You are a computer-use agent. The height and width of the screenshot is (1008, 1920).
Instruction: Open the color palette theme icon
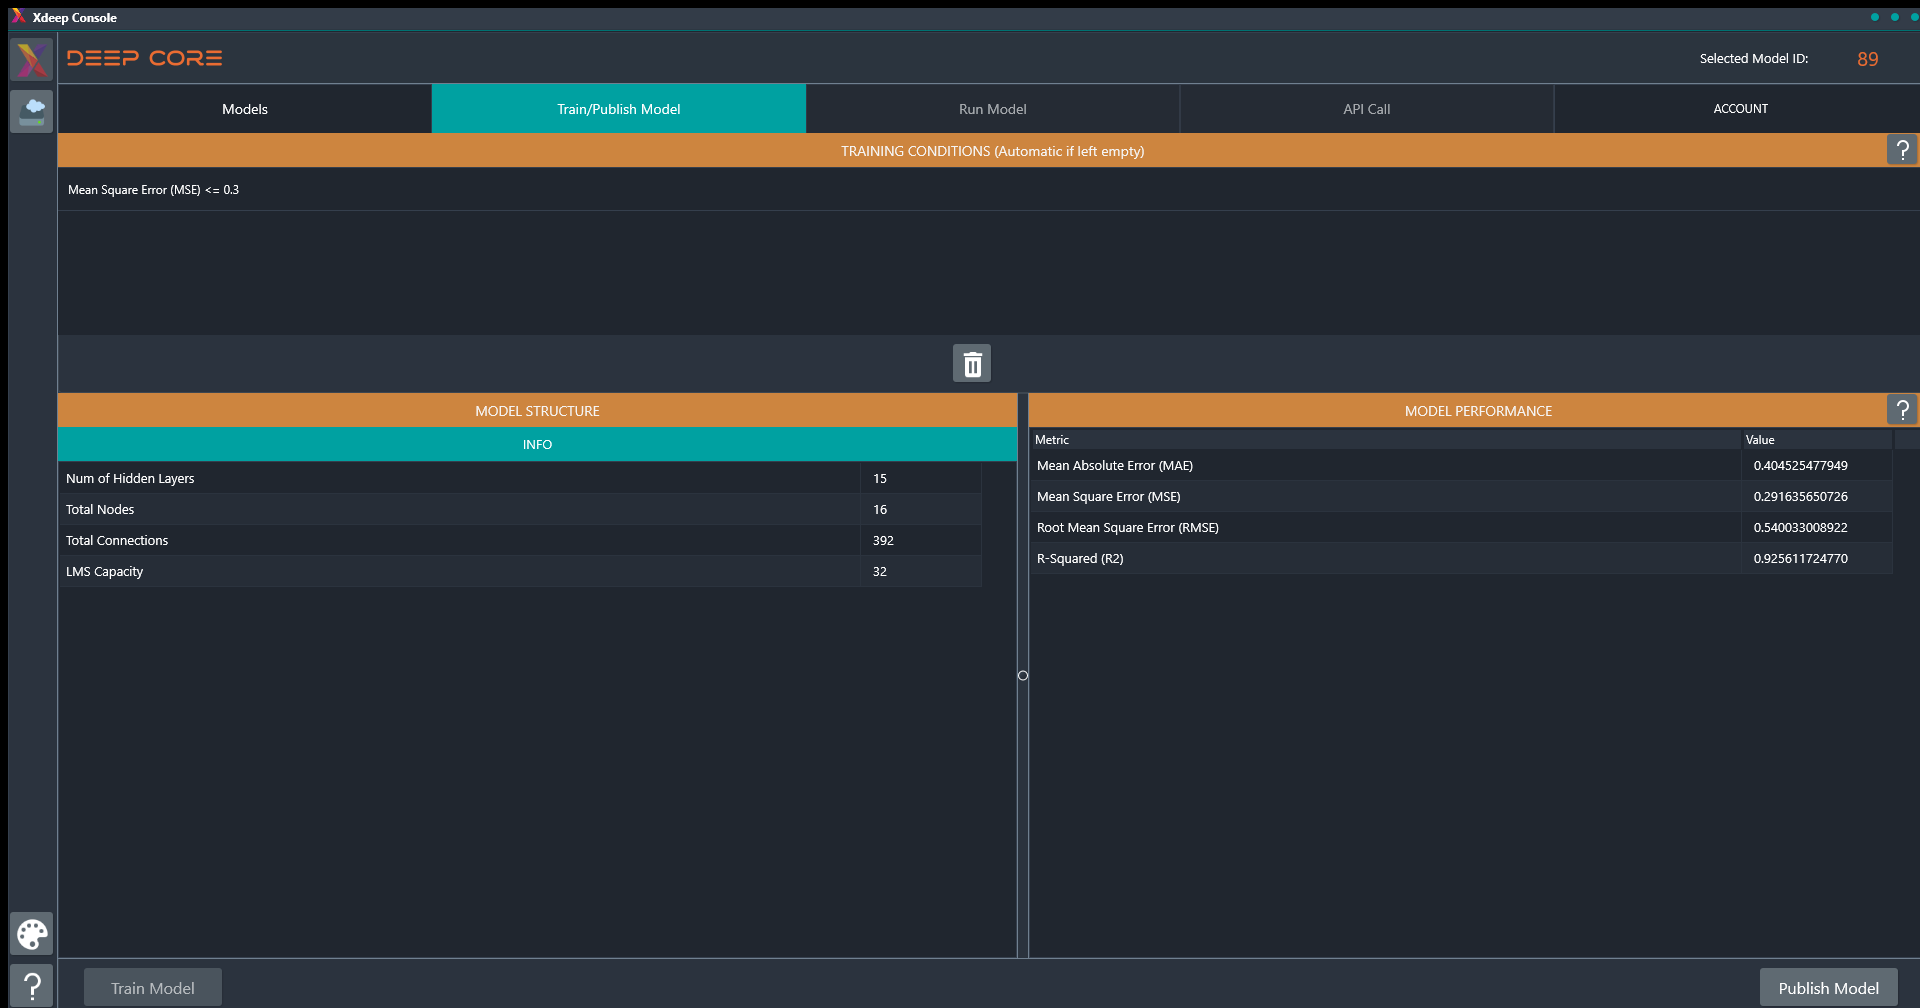32,934
